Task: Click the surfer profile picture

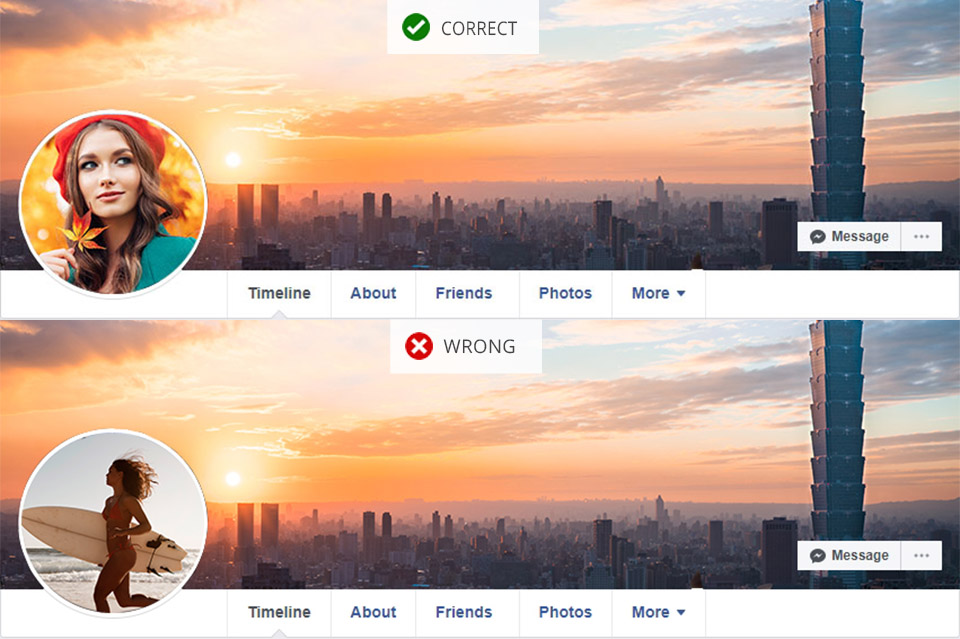Action: tap(113, 523)
